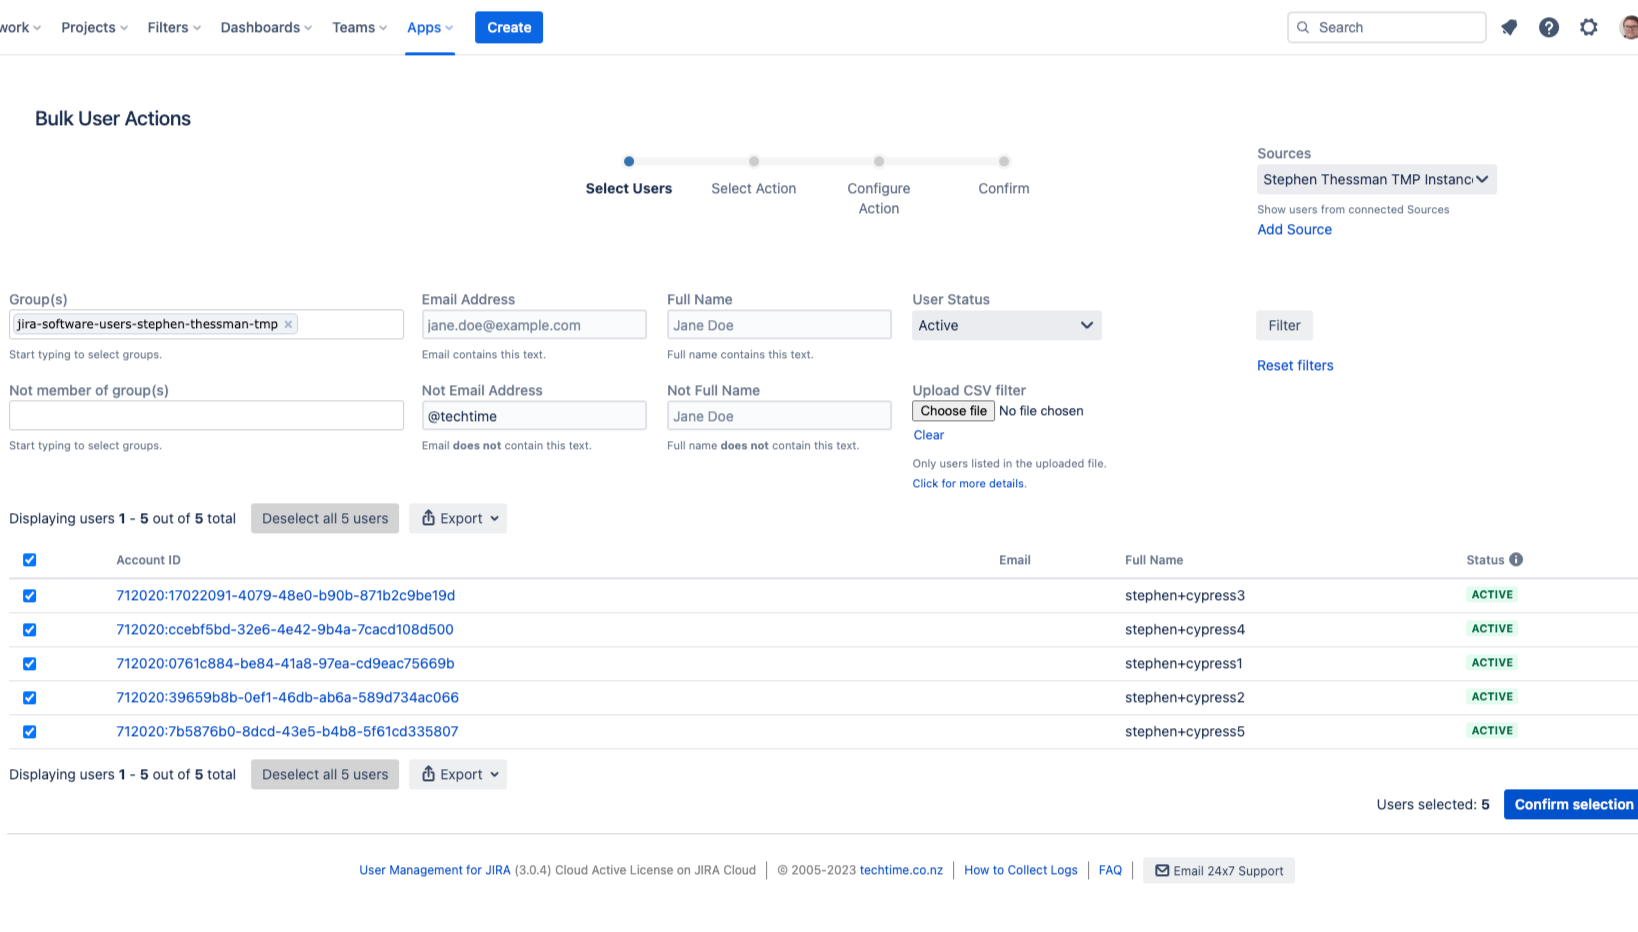Click the Confirm selection button
The width and height of the screenshot is (1638, 932).
(x=1572, y=804)
